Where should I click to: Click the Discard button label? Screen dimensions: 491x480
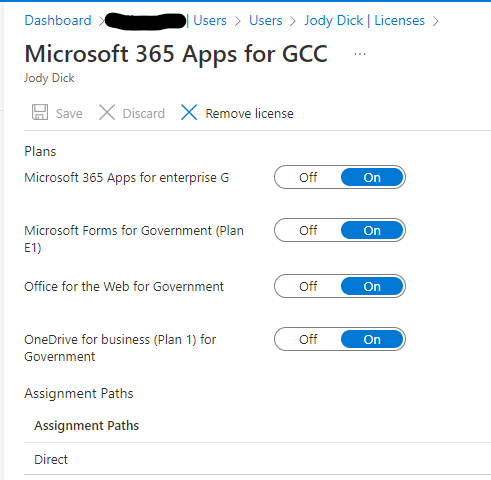[x=144, y=113]
